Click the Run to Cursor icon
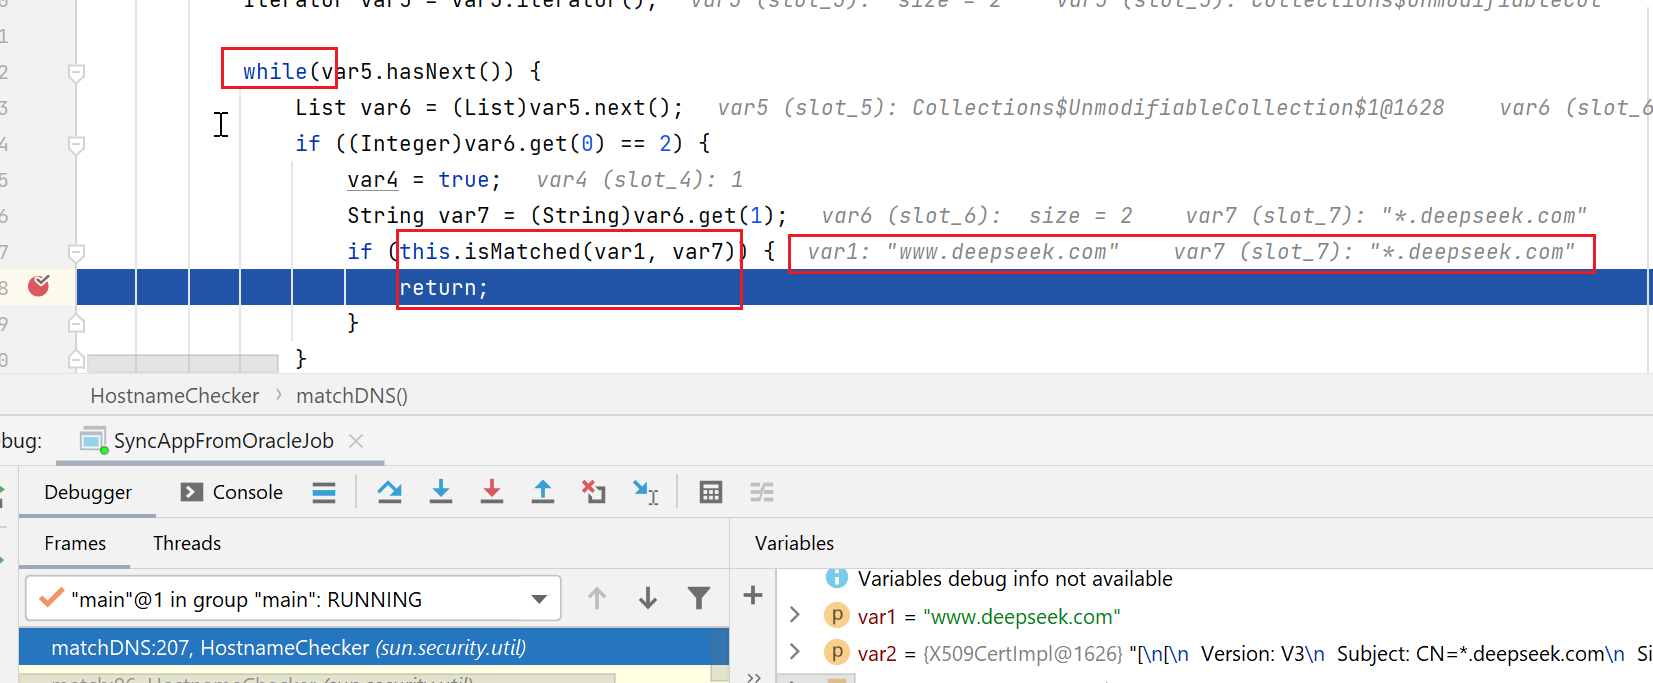This screenshot has height=683, width=1653. (x=645, y=492)
